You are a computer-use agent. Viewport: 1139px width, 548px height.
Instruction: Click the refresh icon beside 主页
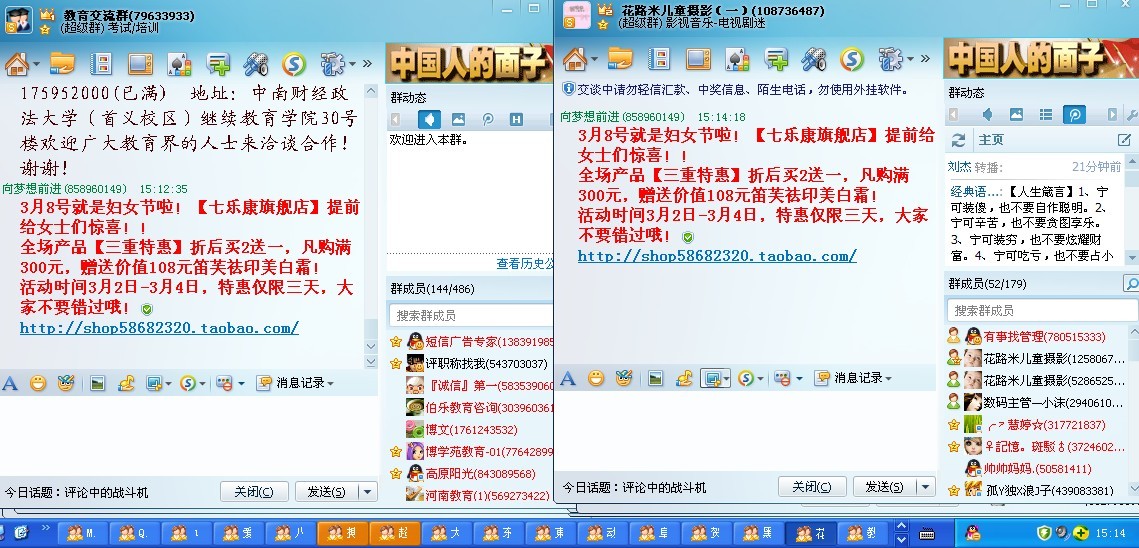coord(959,140)
